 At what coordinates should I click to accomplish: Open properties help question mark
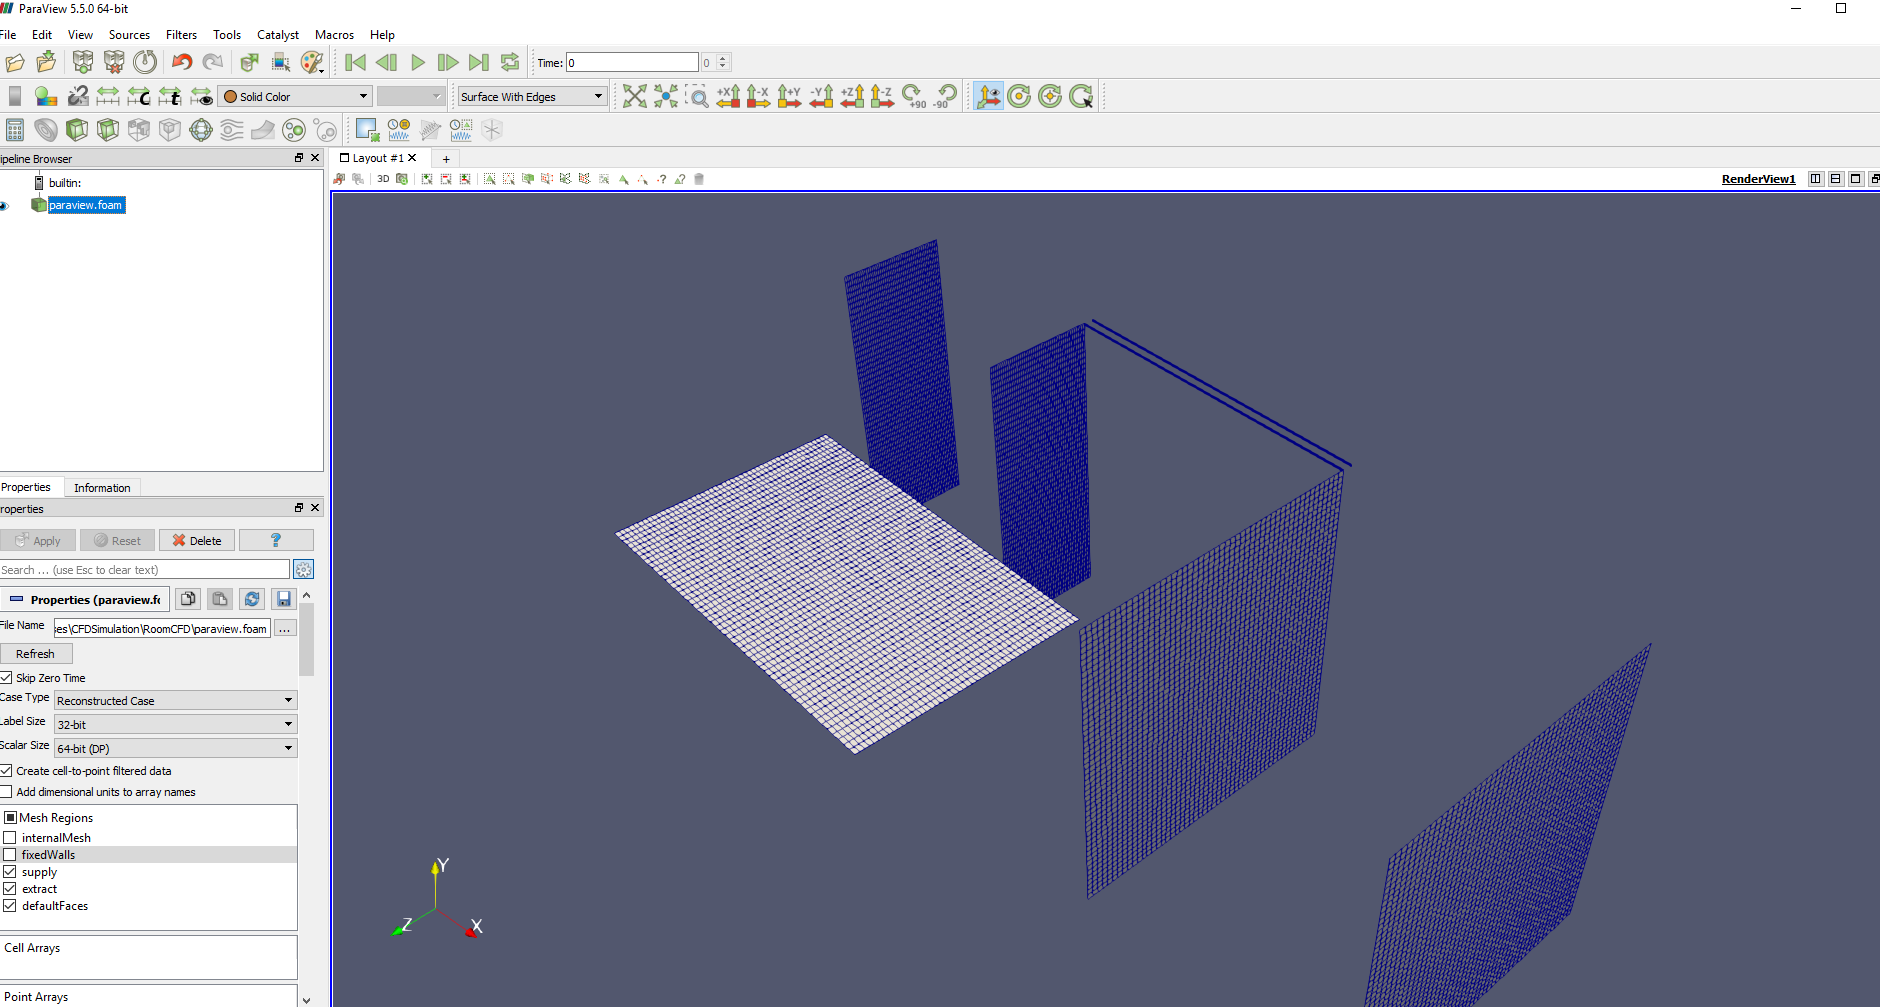tap(276, 541)
